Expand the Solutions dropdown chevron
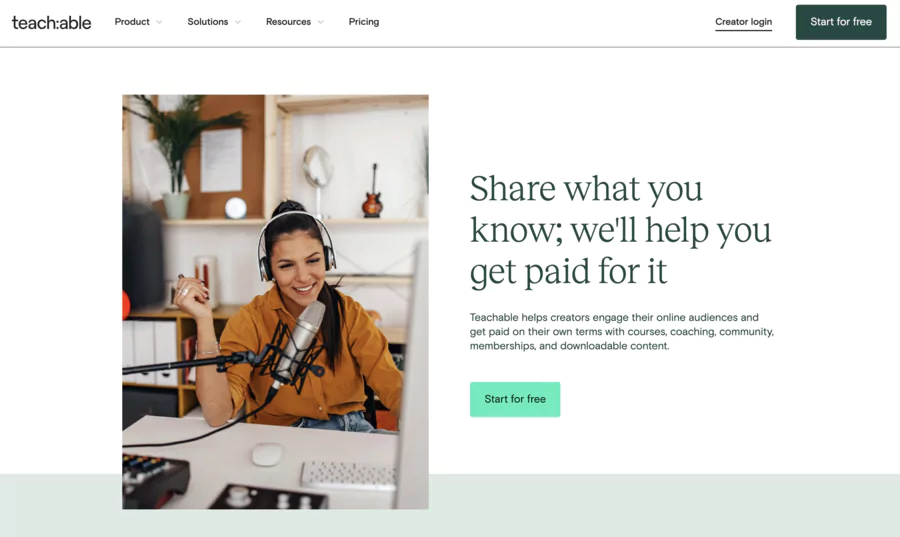Viewport: 900px width, 537px height. [x=238, y=22]
